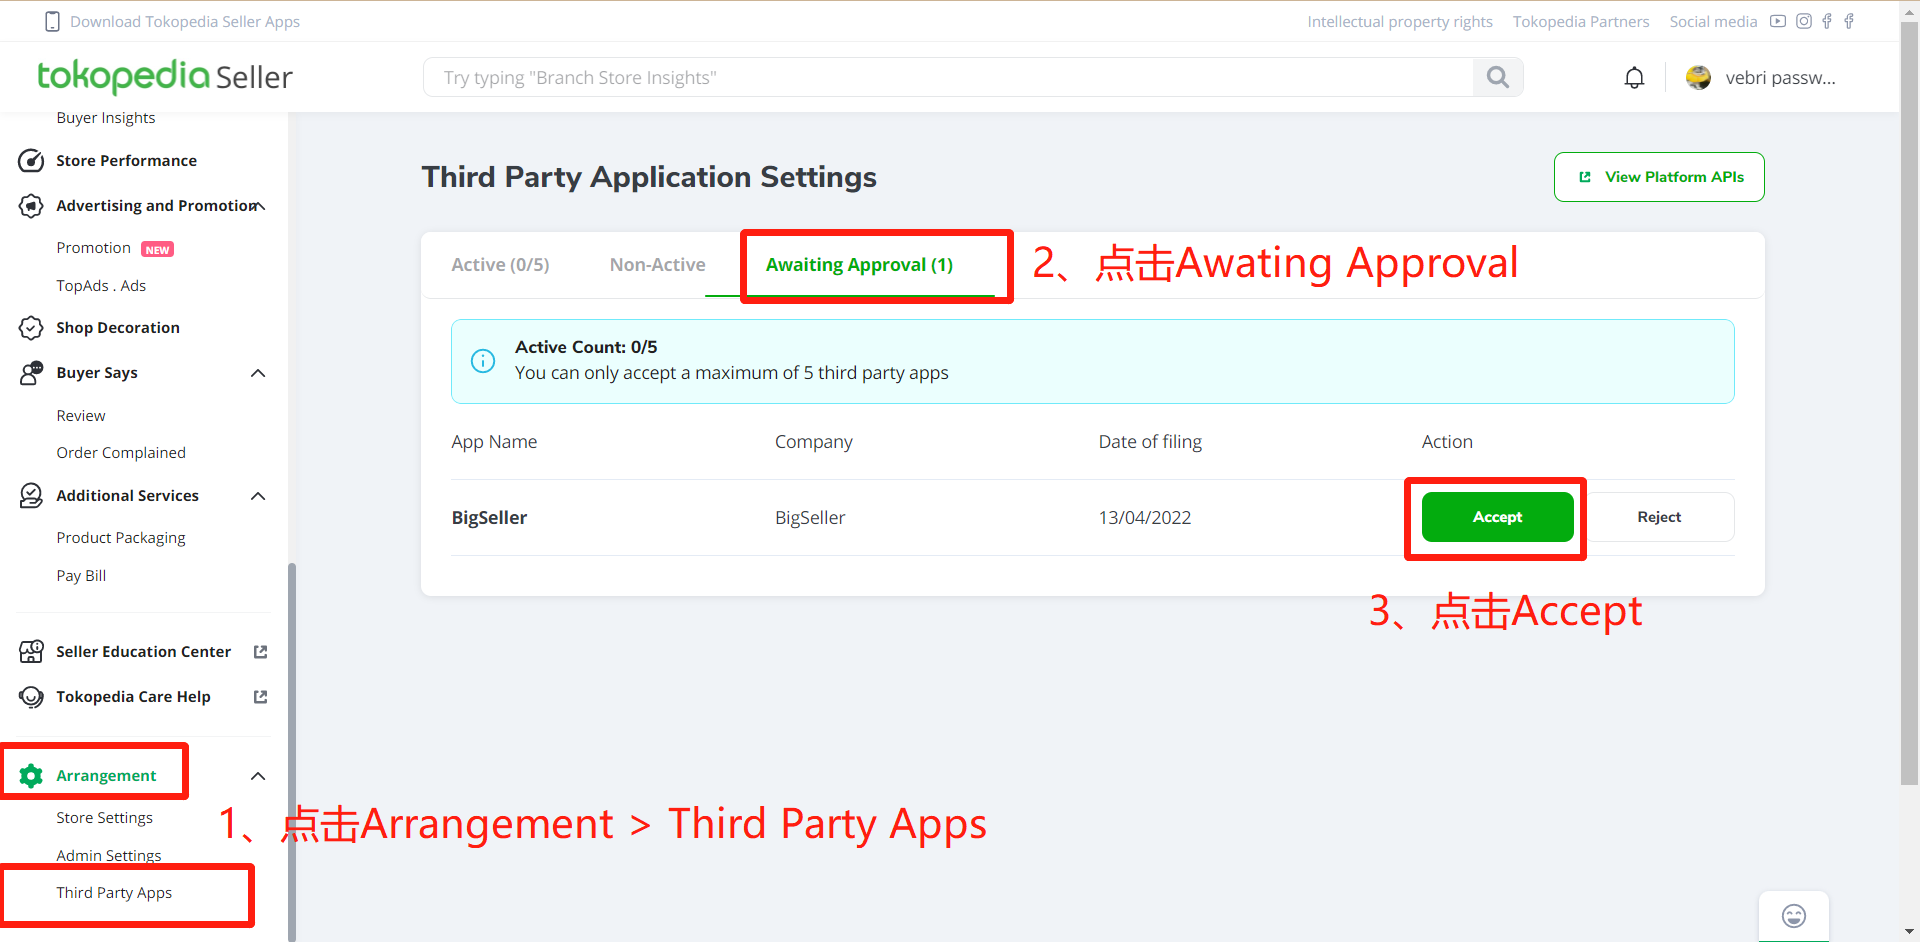Click the Date of filing column header
Image resolution: width=1920 pixels, height=942 pixels.
tap(1150, 442)
